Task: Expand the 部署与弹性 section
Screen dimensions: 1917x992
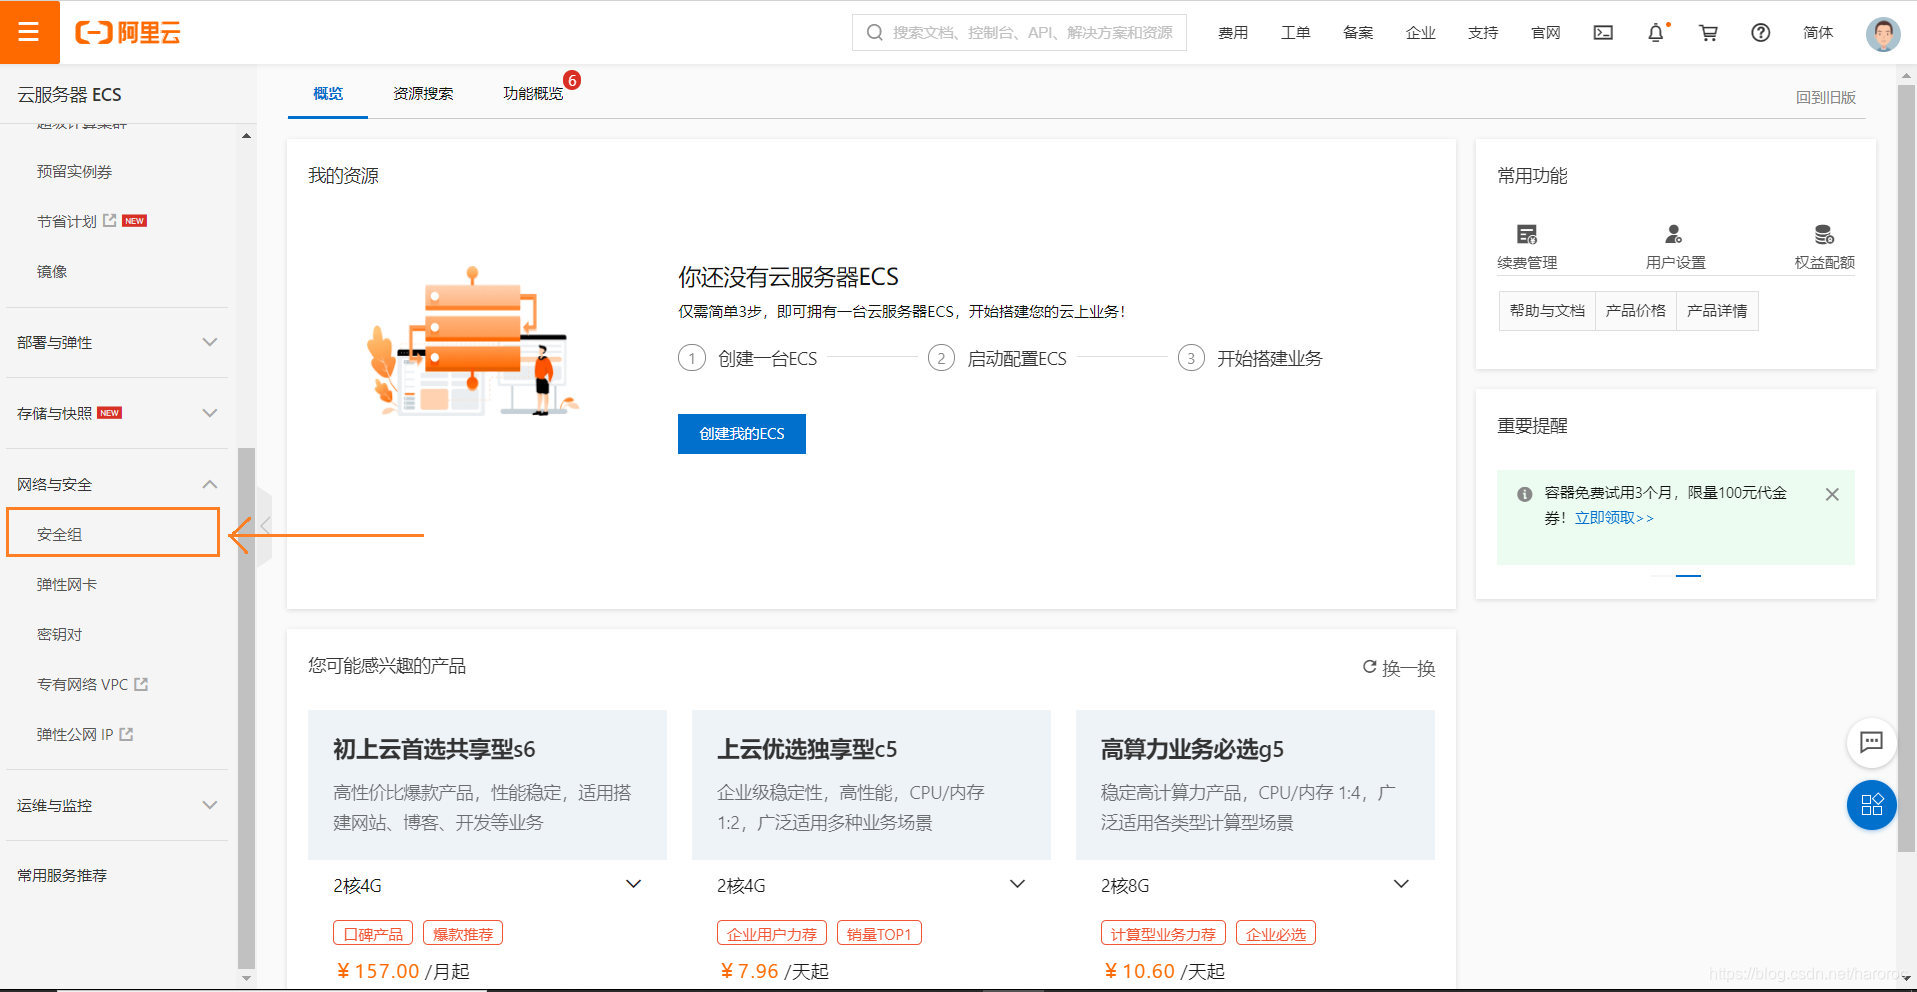Action: (117, 343)
